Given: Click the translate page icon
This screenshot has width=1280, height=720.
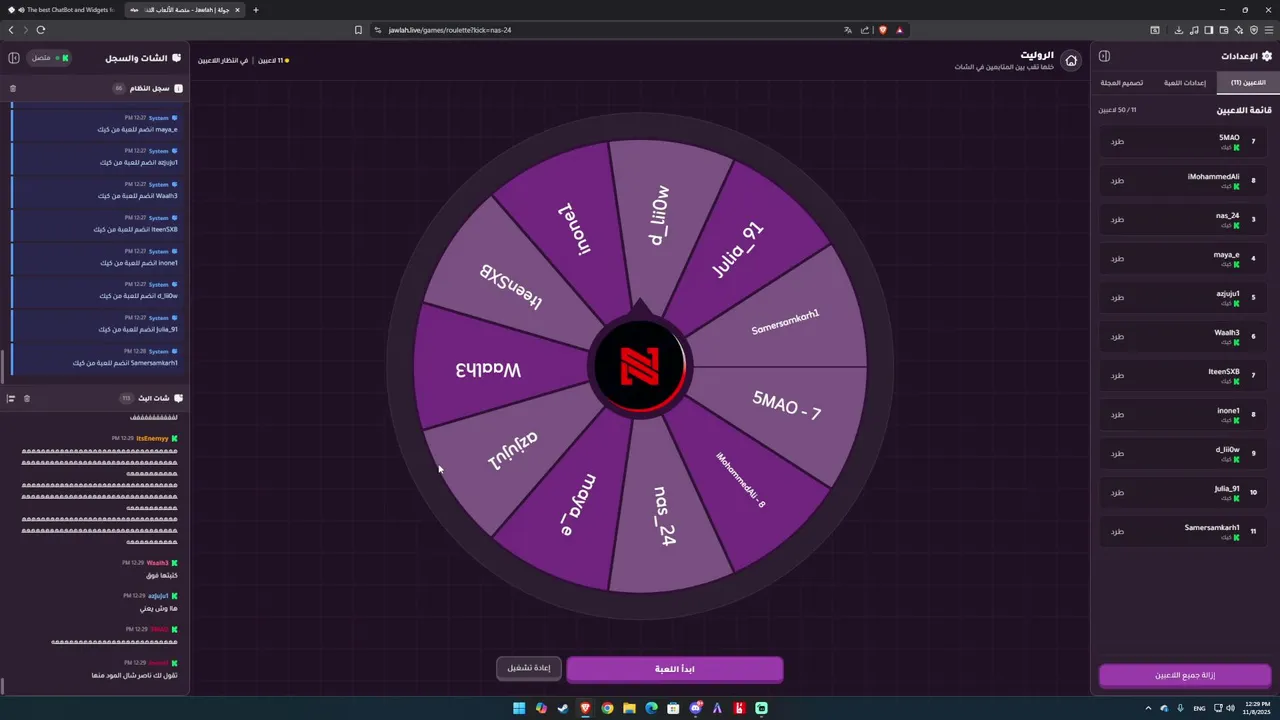Looking at the screenshot, I should point(848,30).
